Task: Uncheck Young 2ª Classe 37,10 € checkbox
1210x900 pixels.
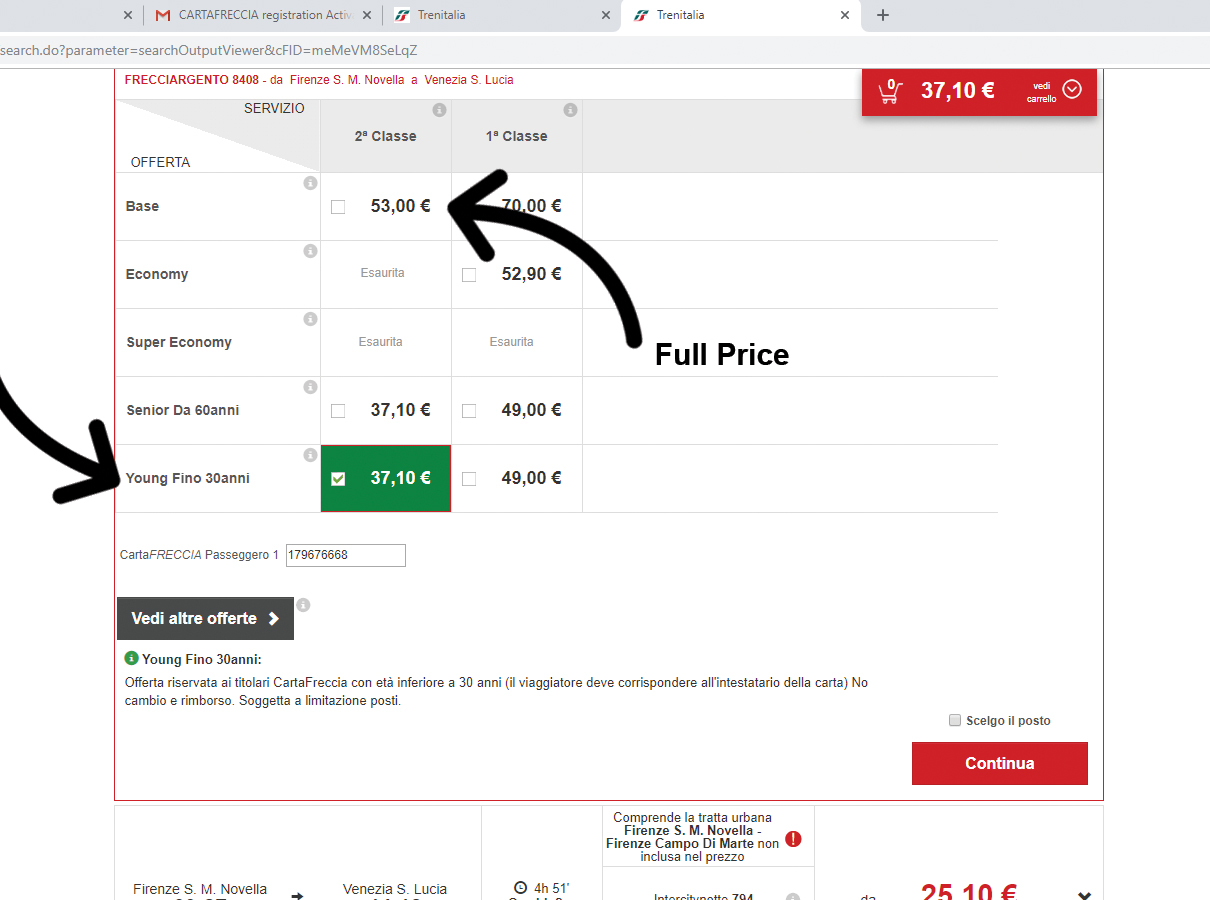Action: pos(338,479)
